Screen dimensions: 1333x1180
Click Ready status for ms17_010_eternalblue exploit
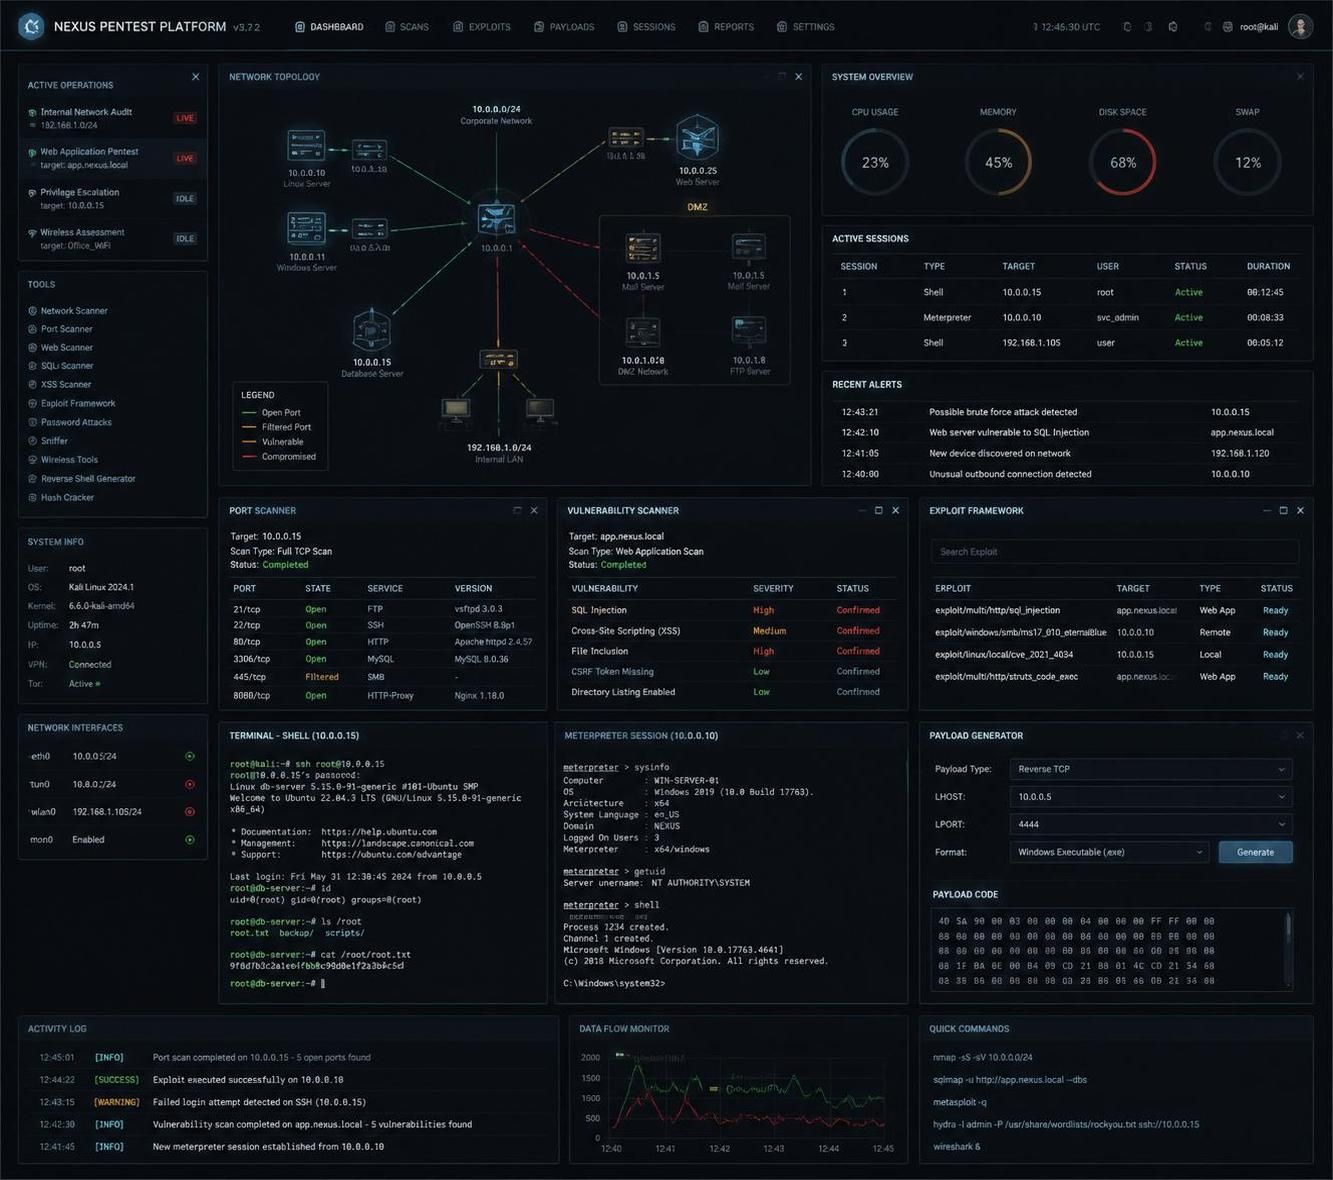click(x=1275, y=633)
